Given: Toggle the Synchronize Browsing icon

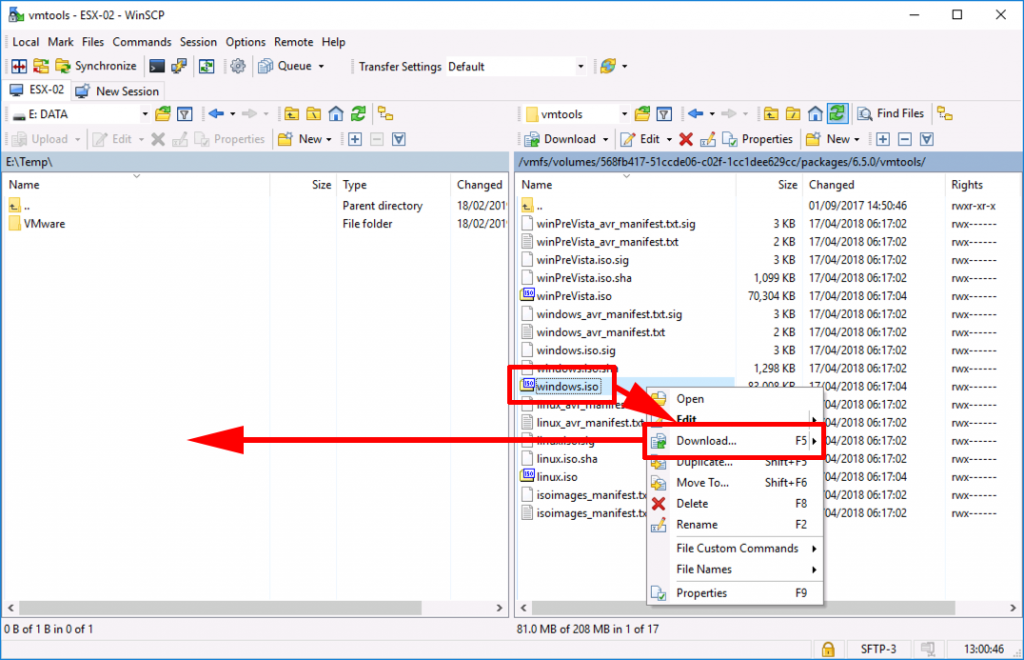Looking at the screenshot, I should pyautogui.click(x=206, y=66).
